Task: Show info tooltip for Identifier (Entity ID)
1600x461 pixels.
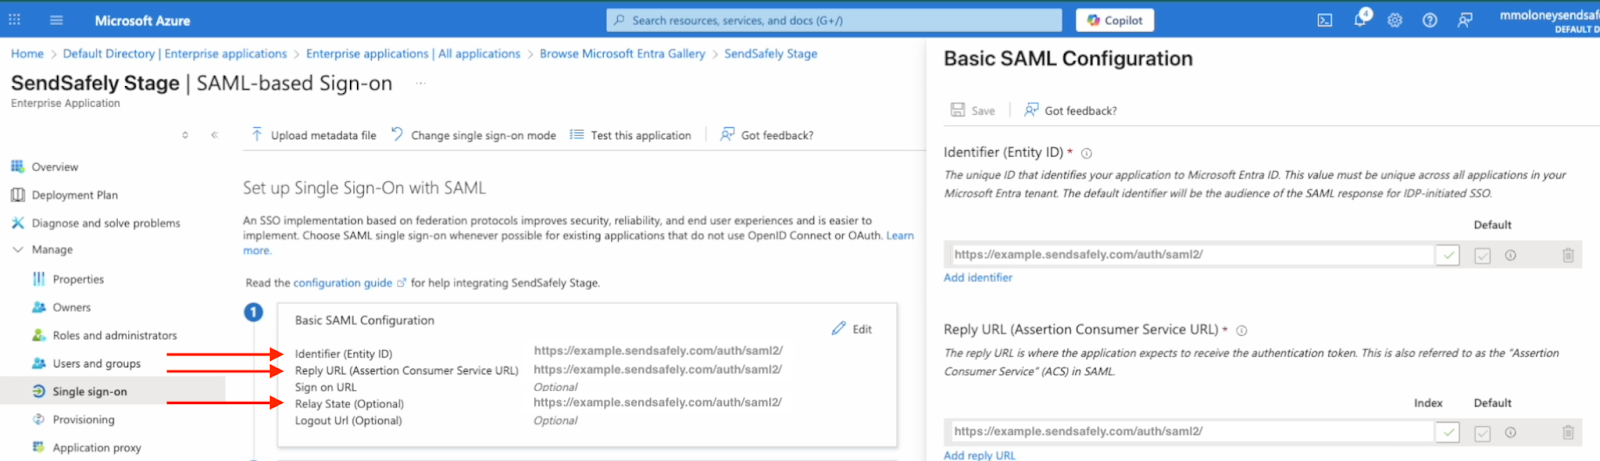Action: click(1086, 153)
